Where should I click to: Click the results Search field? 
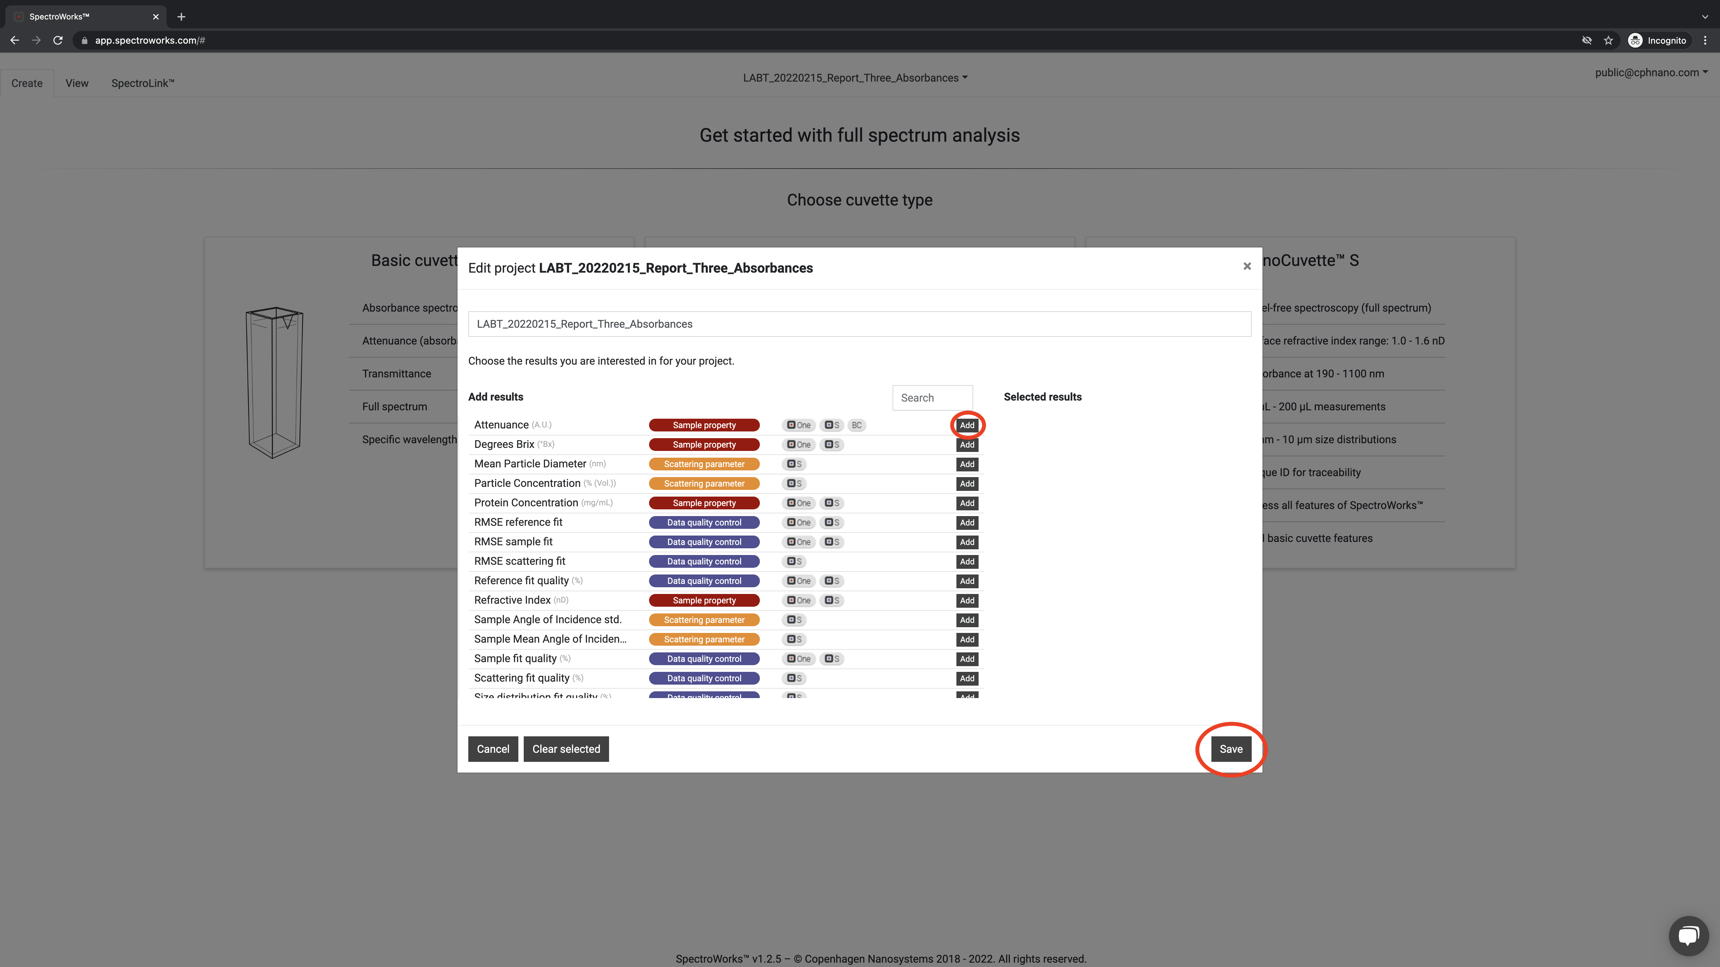931,398
